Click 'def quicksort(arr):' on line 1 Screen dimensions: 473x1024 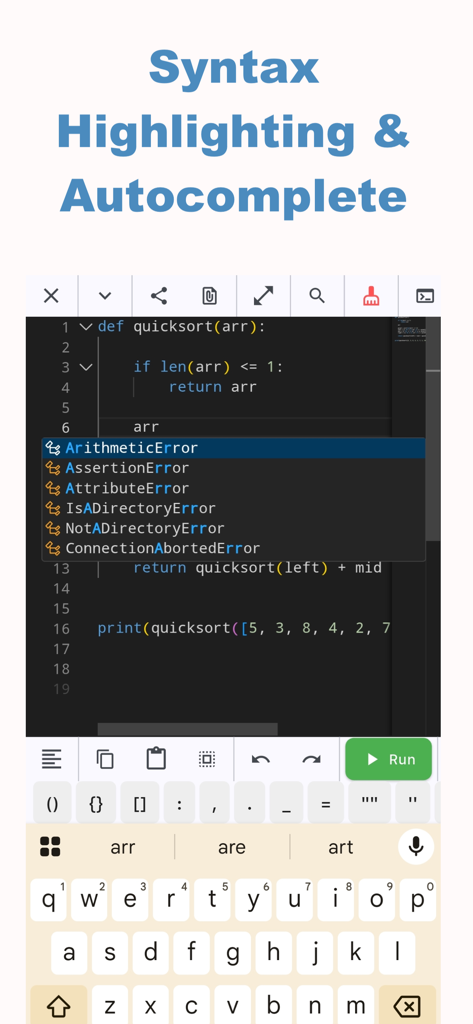pos(182,327)
